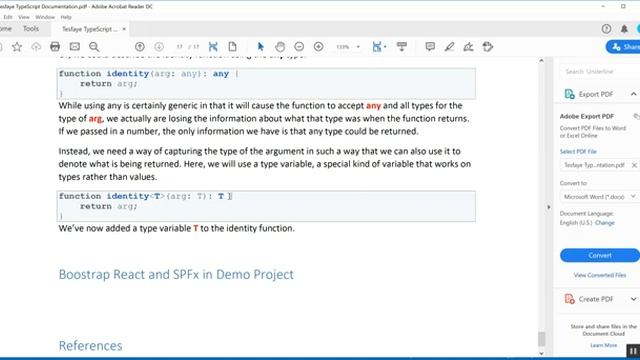Click the red word "any" in paragraph
Viewport: 640px width, 360px height.
tap(373, 106)
